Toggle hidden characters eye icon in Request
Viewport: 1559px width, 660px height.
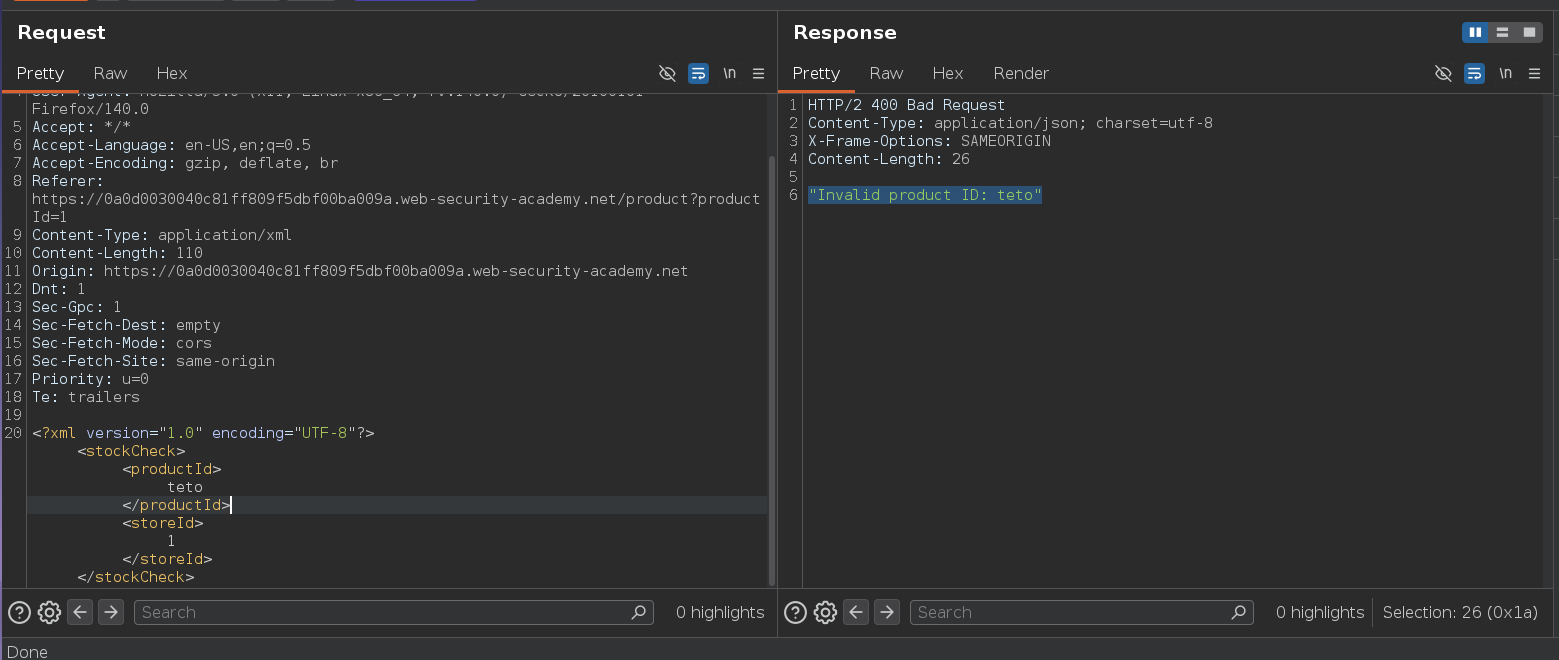click(667, 73)
